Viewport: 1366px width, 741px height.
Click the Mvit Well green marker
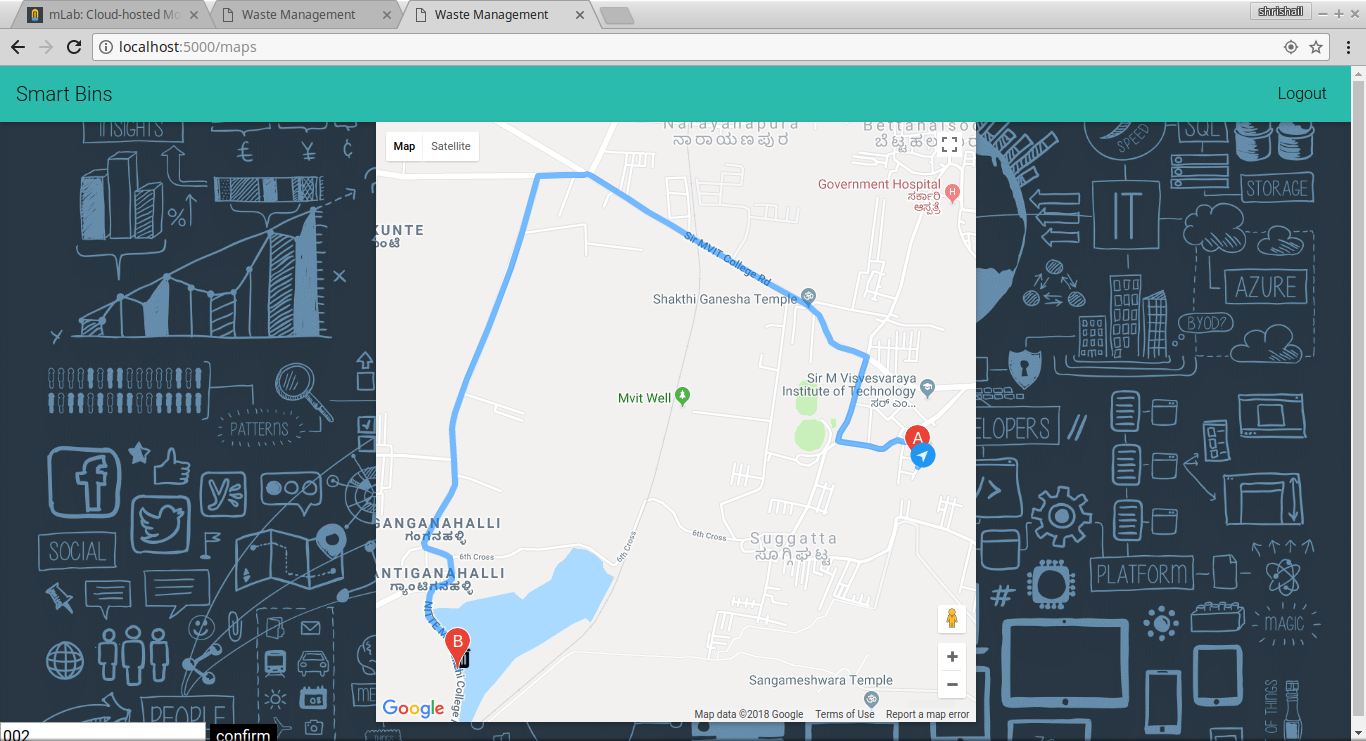pos(683,397)
